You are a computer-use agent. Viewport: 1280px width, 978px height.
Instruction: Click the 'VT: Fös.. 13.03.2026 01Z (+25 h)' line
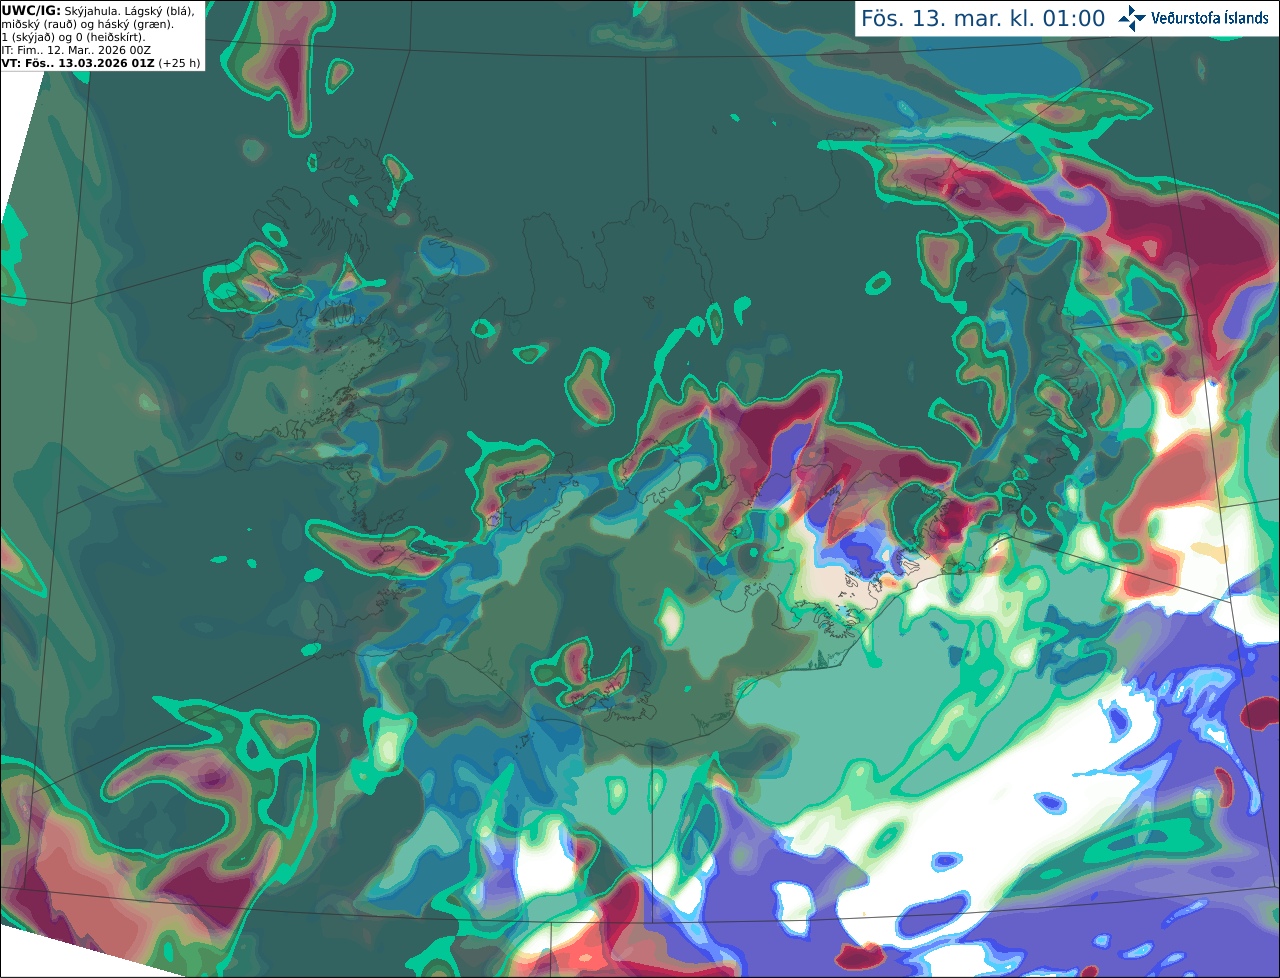click(101, 63)
